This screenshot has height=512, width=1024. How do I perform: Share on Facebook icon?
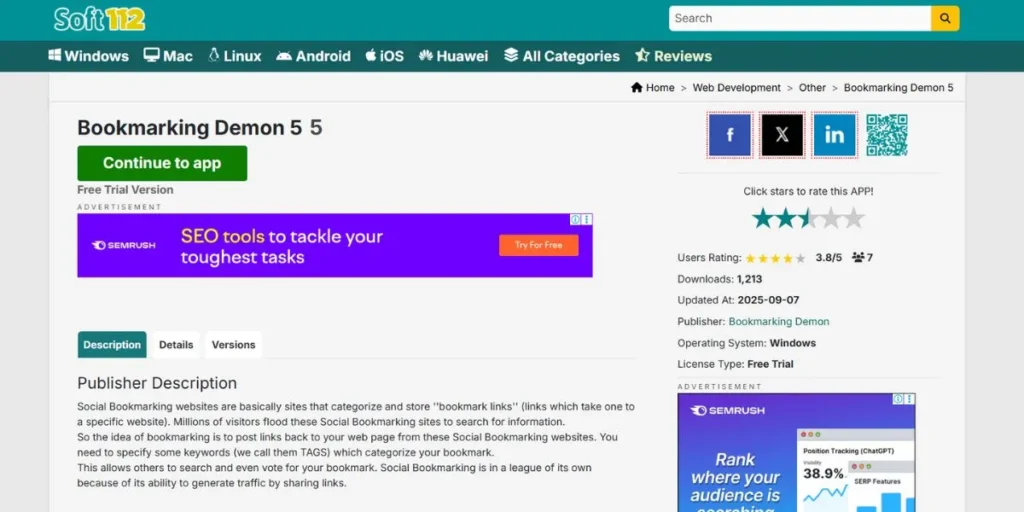(729, 135)
